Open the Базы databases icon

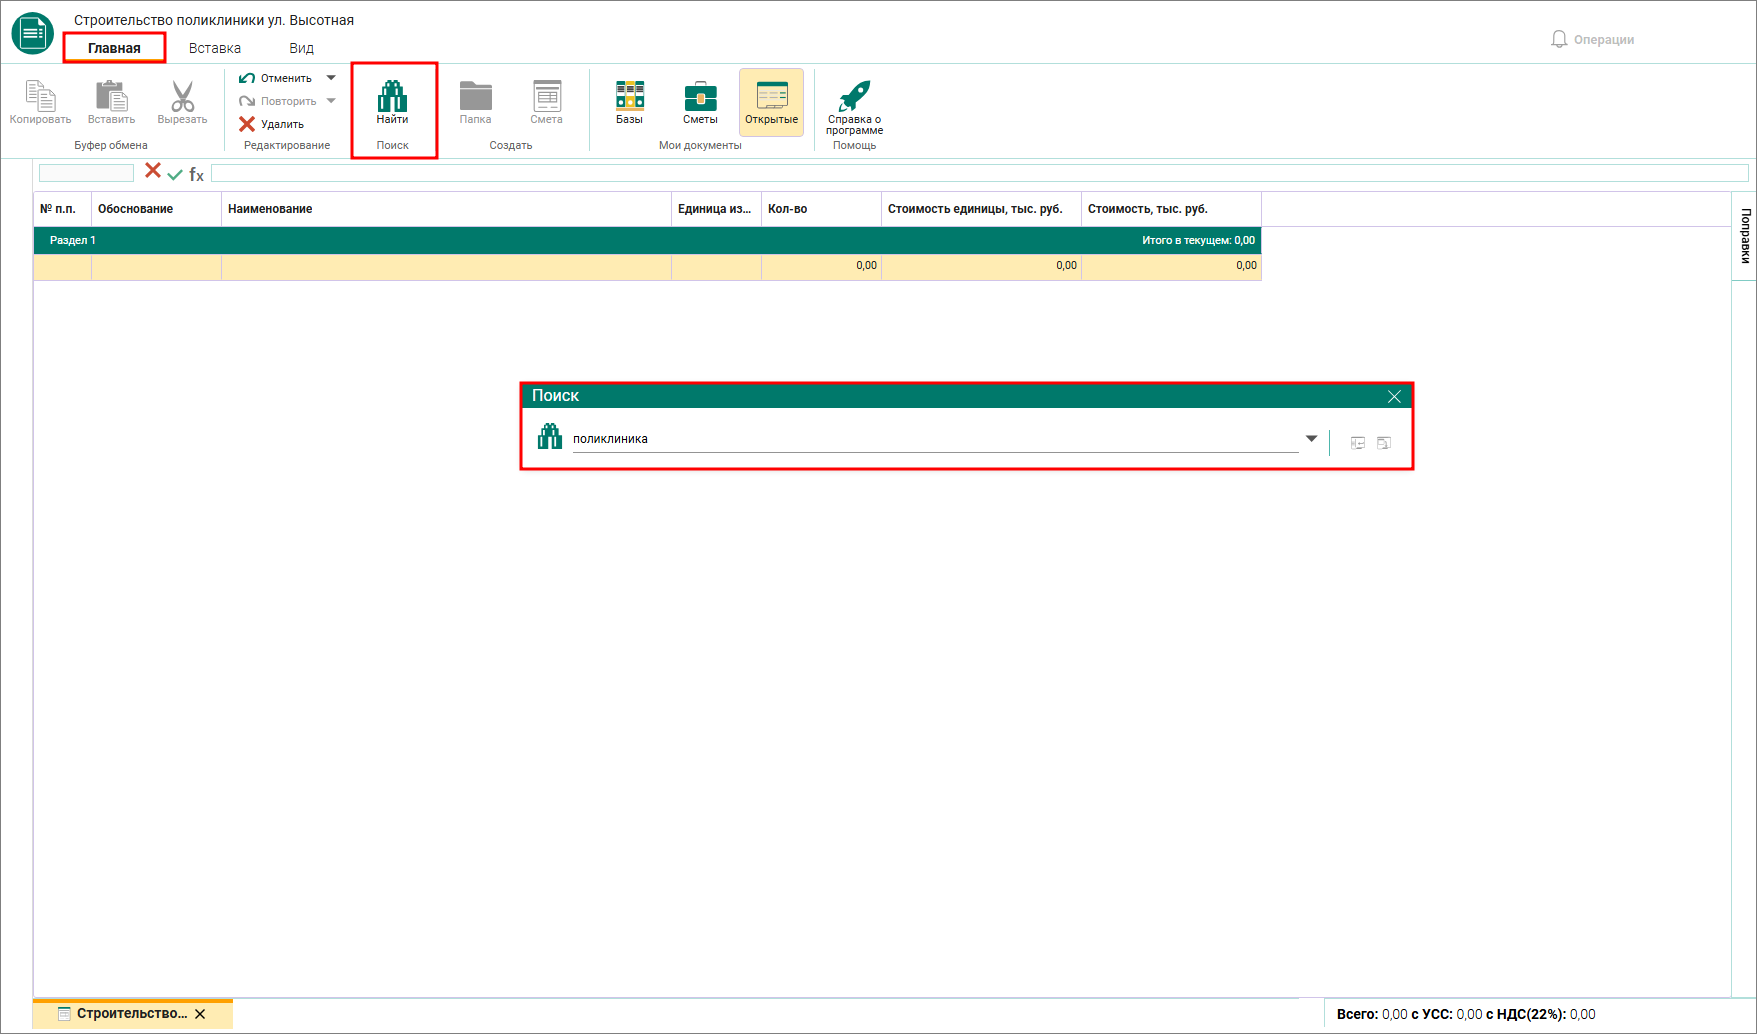629,95
